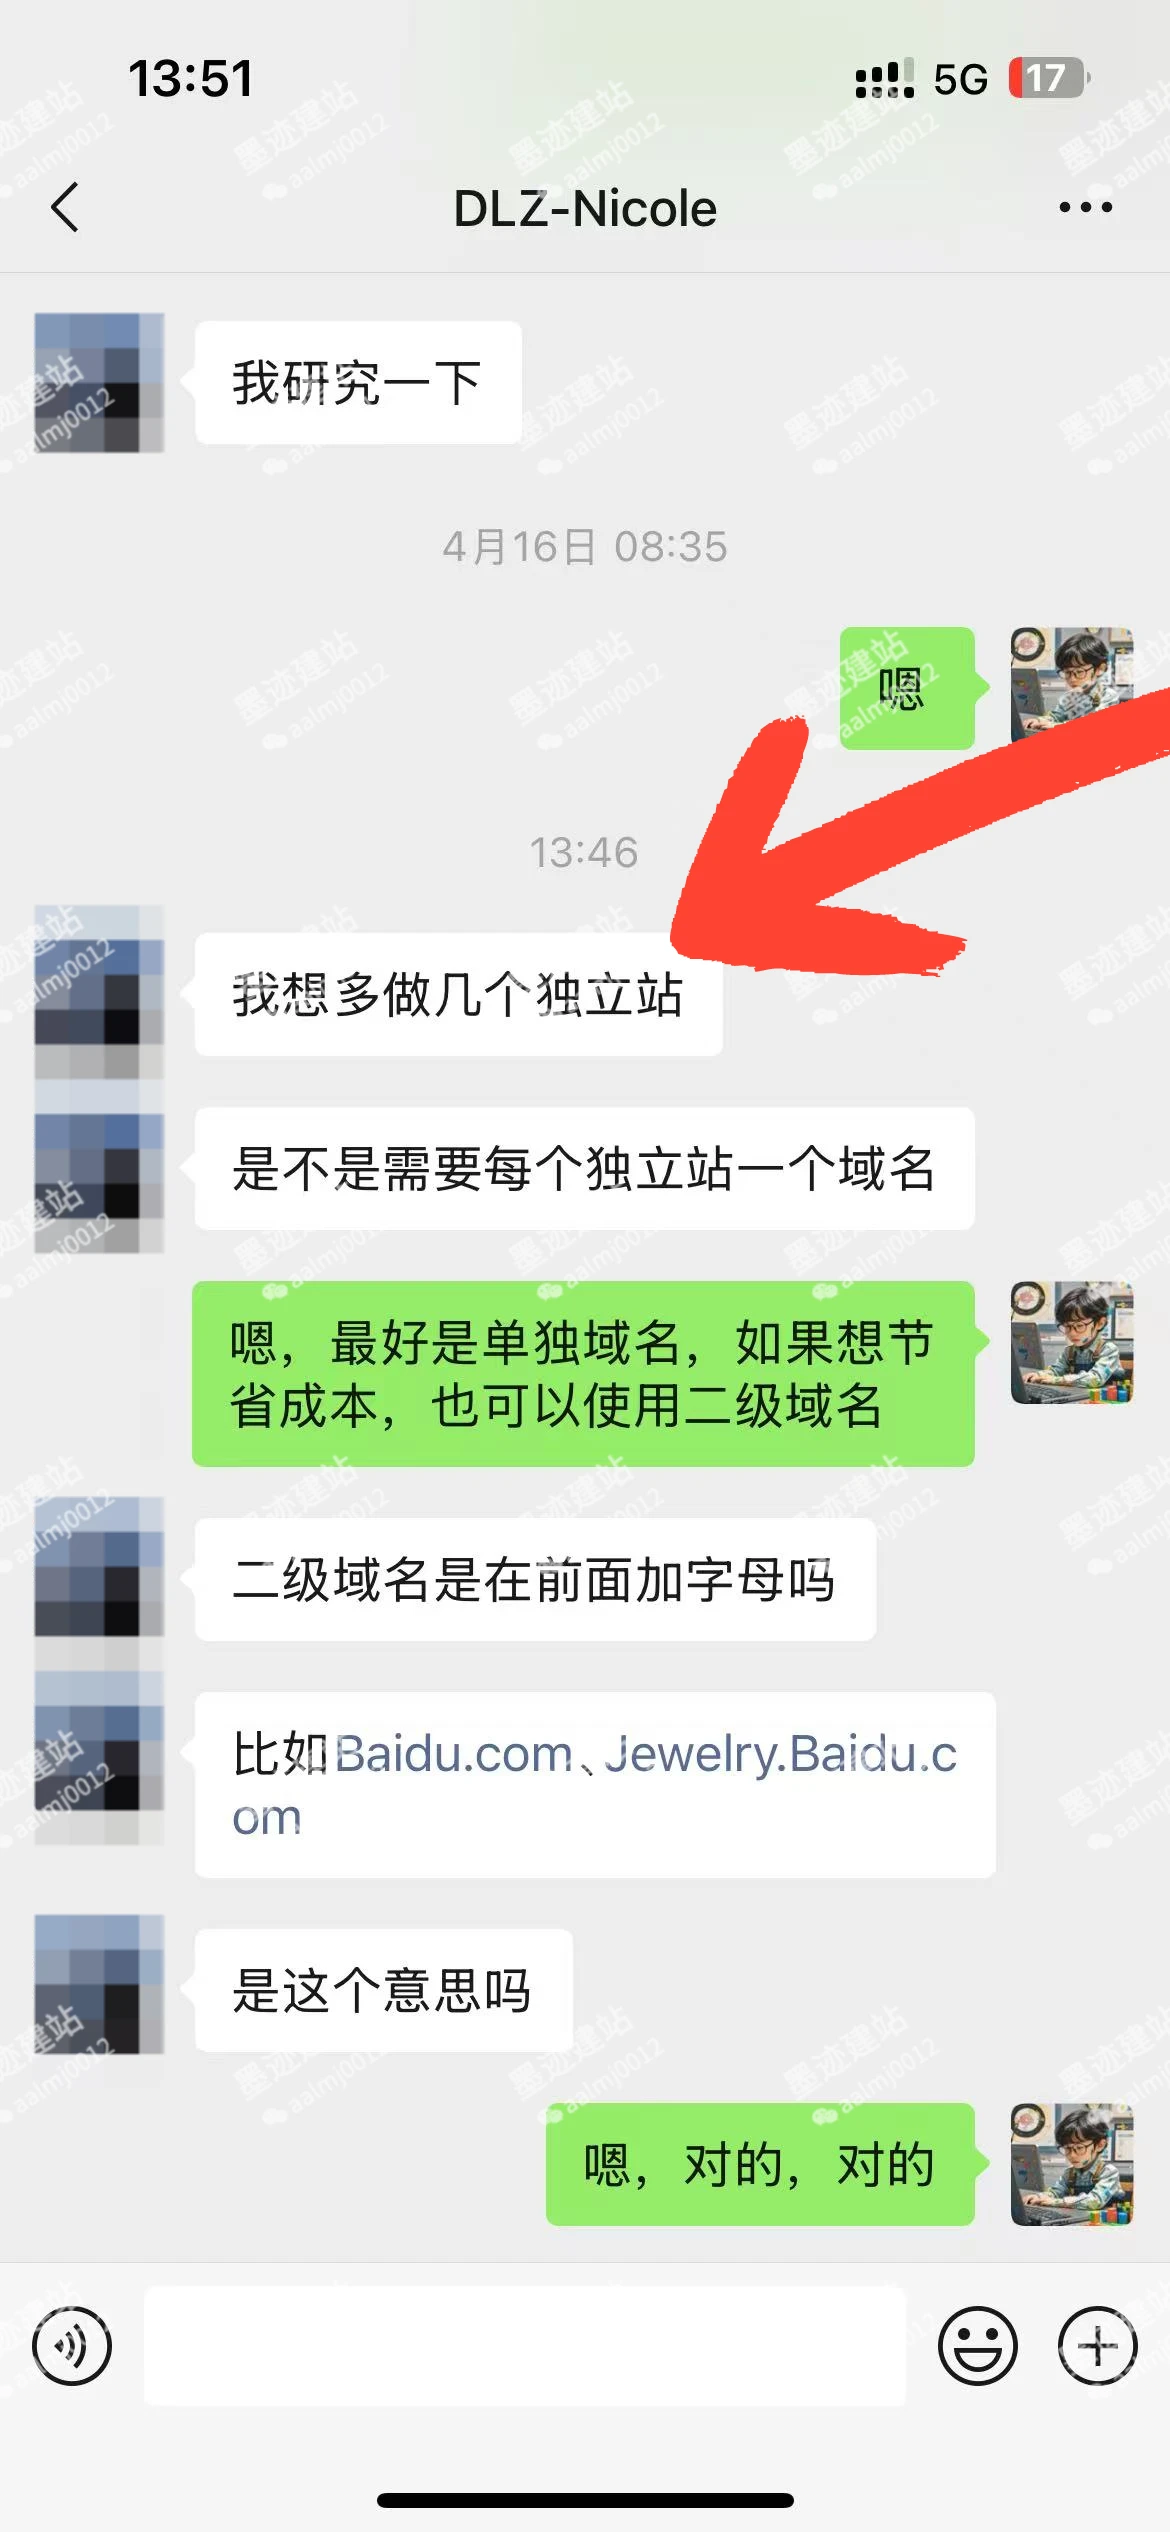The width and height of the screenshot is (1170, 2532).
Task: Tap the battery indicator in status bar
Action: pos(1048,78)
